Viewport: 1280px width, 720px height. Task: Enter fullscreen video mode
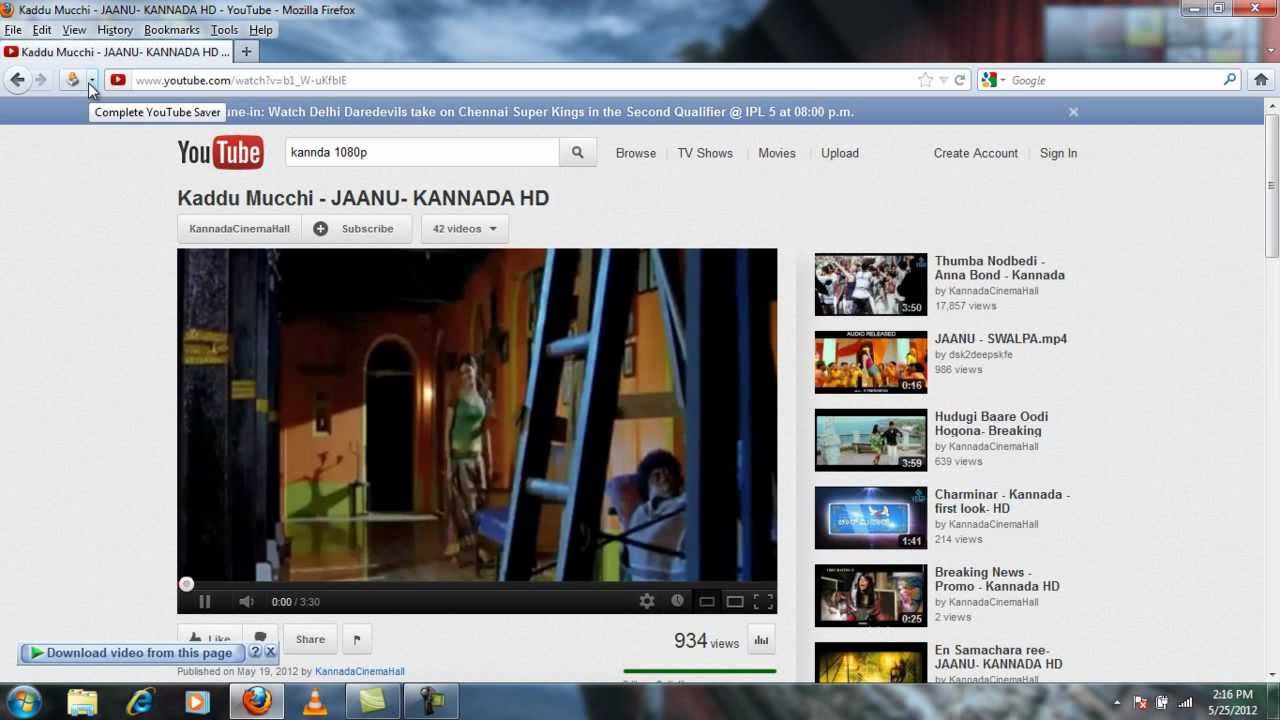point(763,601)
